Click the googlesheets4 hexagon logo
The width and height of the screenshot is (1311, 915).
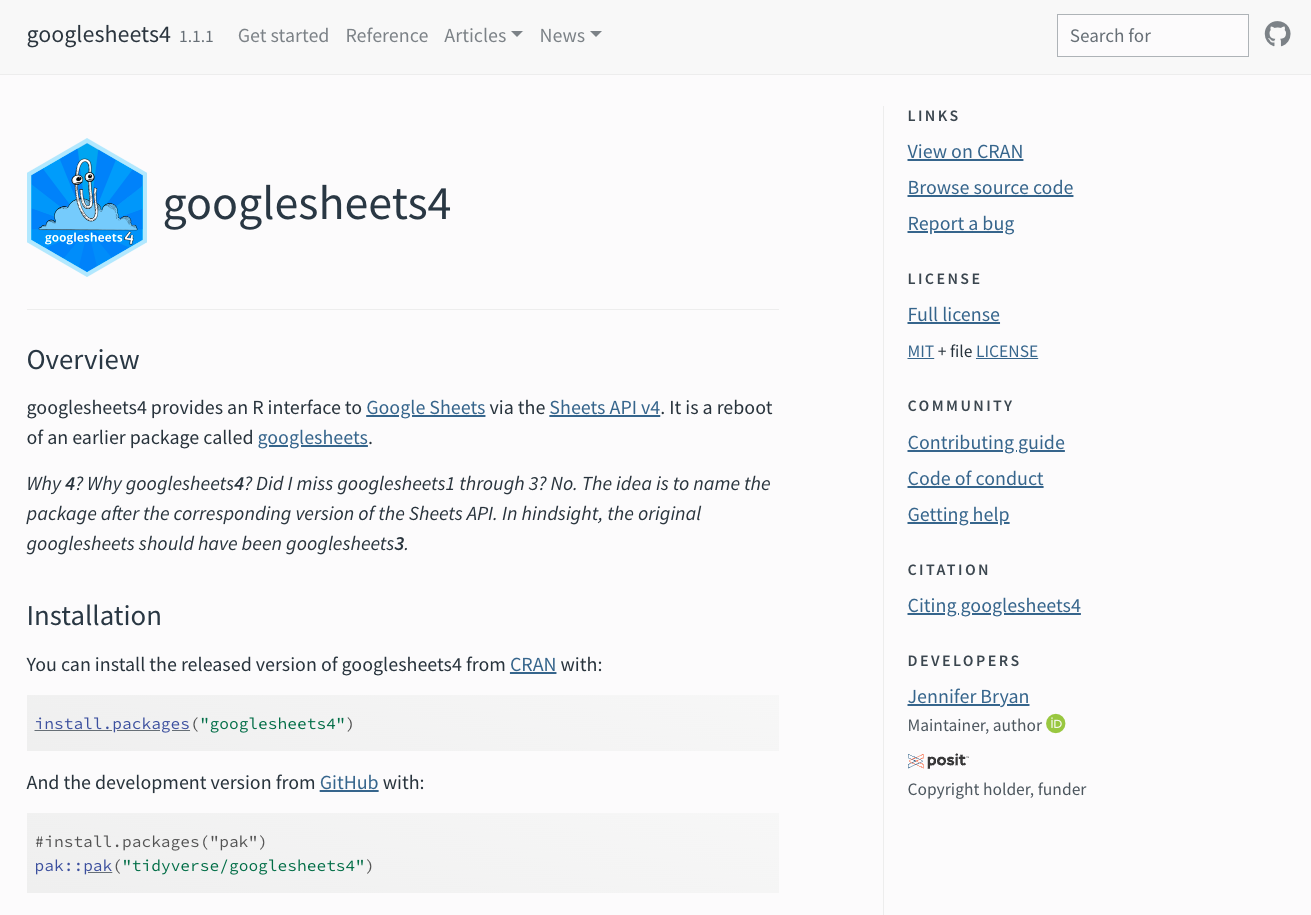click(87, 207)
